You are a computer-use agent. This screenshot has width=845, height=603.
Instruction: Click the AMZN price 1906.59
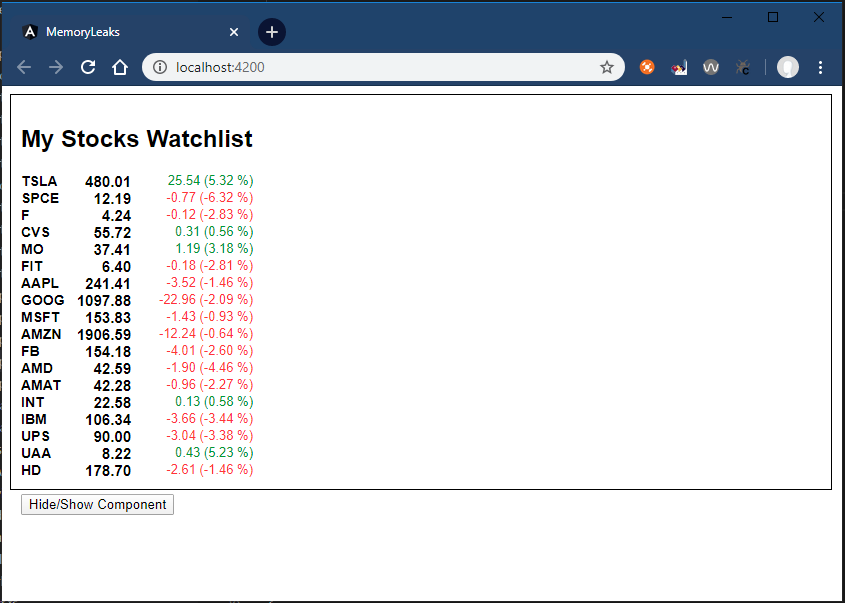(x=104, y=335)
